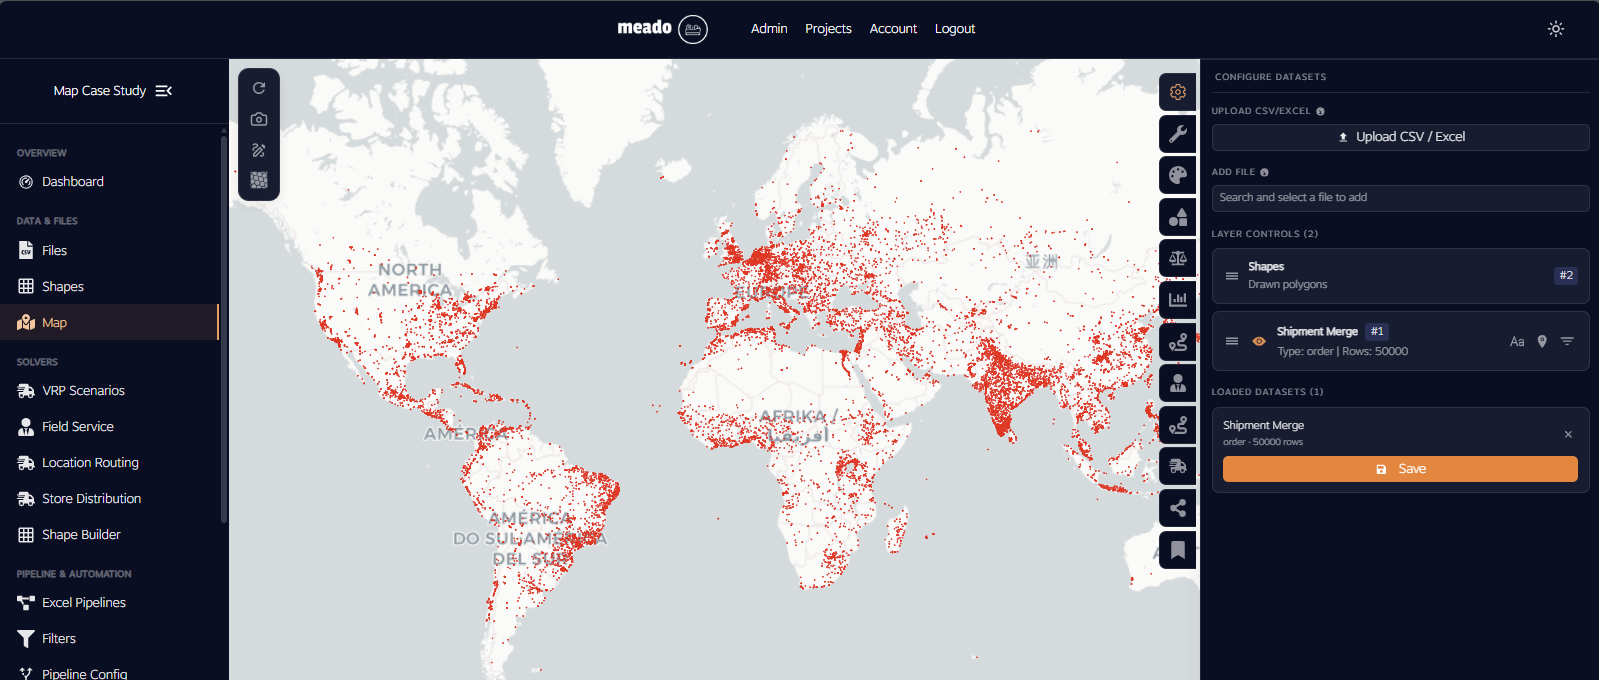The height and width of the screenshot is (680, 1599).
Task: Collapse the sidebar menu next to Map Case Study
Action: click(164, 91)
